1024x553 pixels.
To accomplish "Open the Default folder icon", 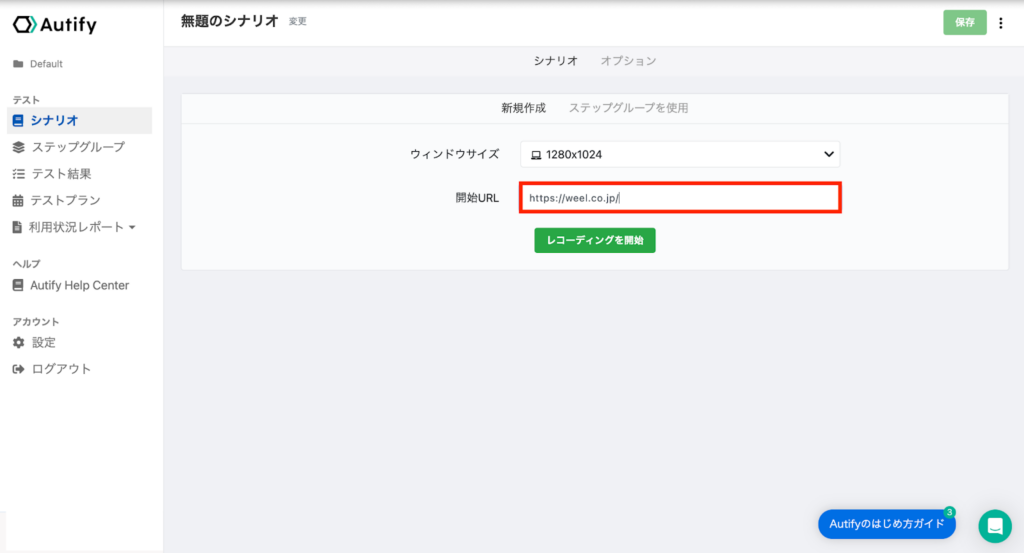I will coord(18,64).
